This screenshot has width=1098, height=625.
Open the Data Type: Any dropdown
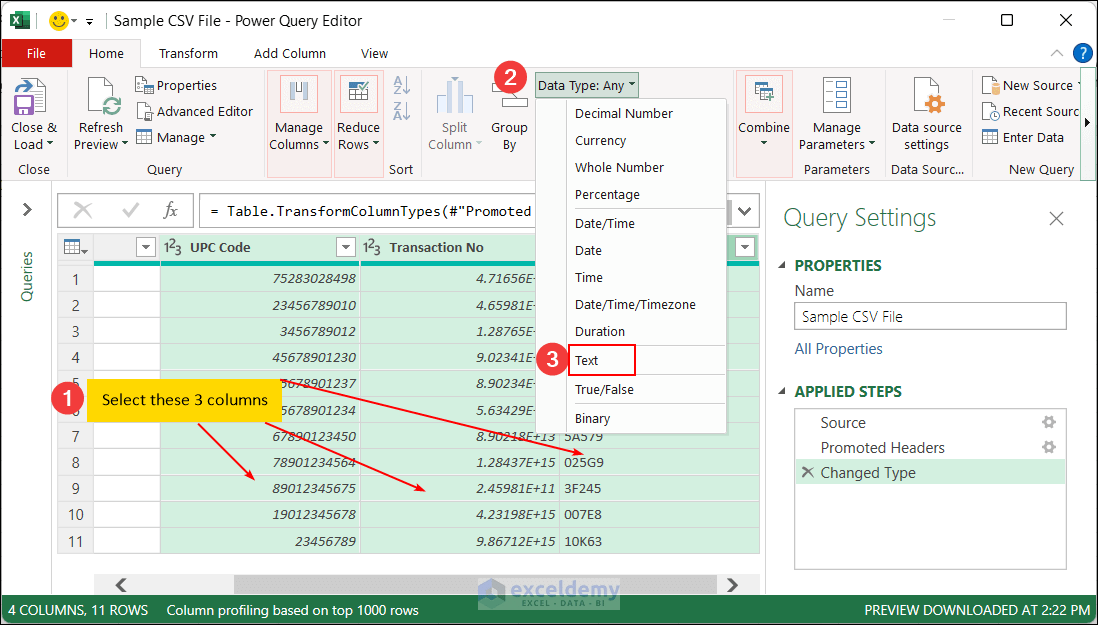pyautogui.click(x=586, y=85)
